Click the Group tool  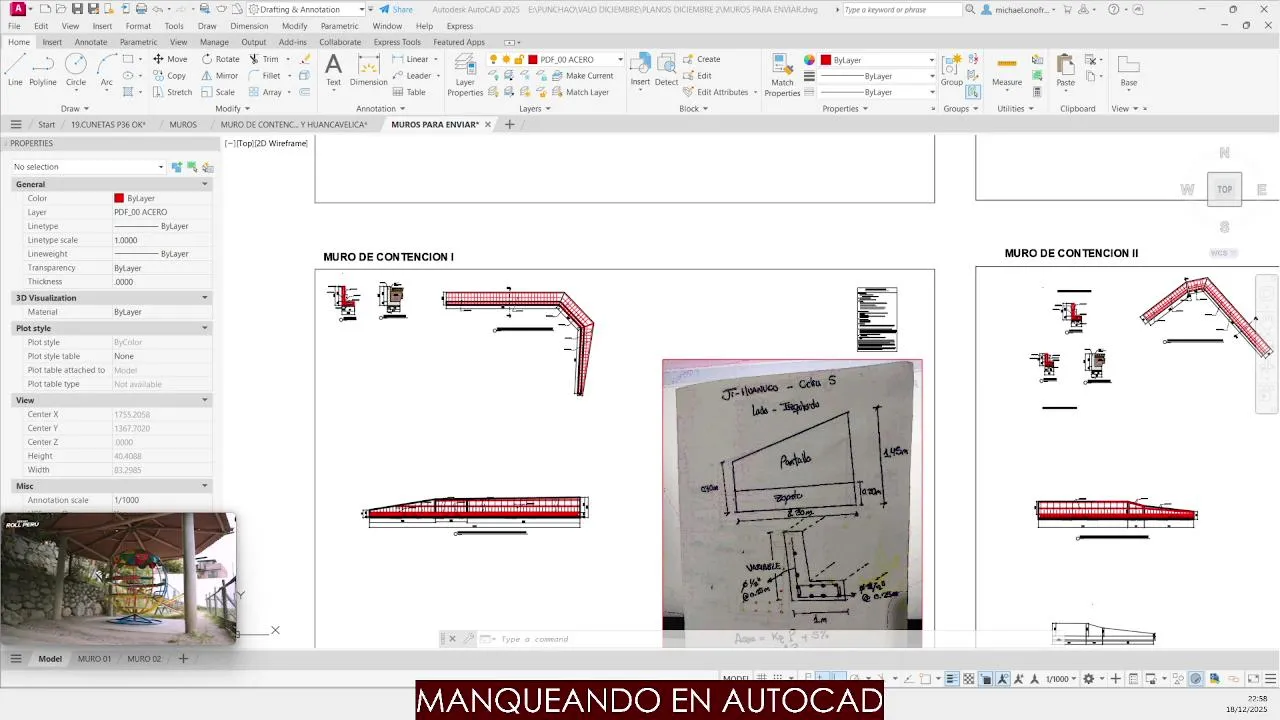pyautogui.click(x=951, y=70)
